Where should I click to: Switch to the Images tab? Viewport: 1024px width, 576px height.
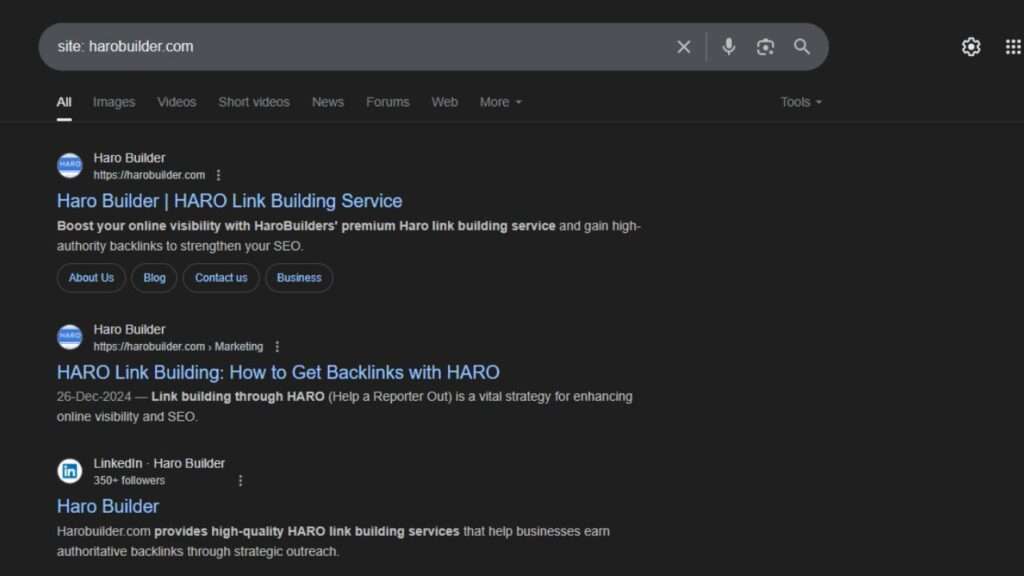point(114,102)
